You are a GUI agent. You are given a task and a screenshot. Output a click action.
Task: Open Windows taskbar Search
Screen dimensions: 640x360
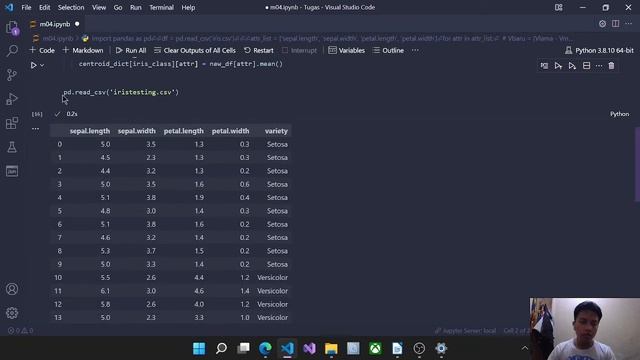221,349
